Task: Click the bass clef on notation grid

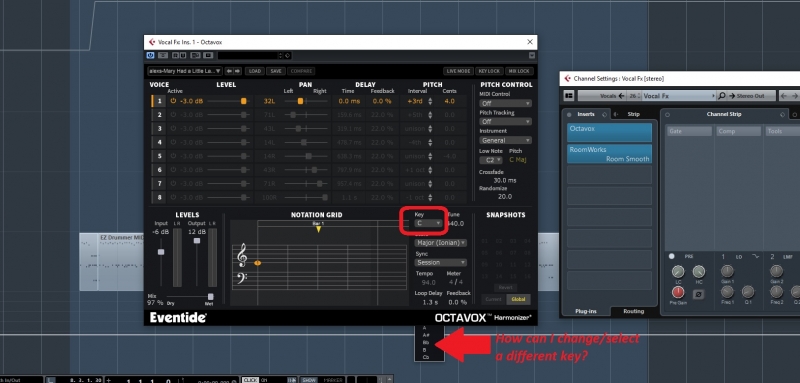Action: [243, 278]
